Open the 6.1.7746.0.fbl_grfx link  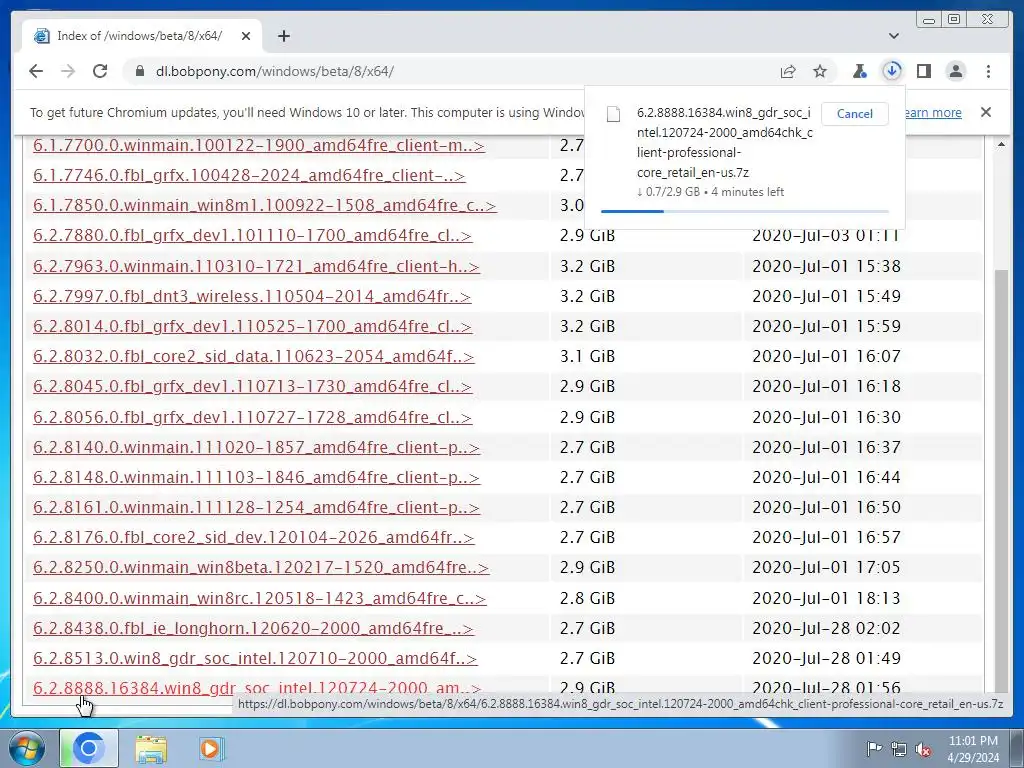click(249, 176)
